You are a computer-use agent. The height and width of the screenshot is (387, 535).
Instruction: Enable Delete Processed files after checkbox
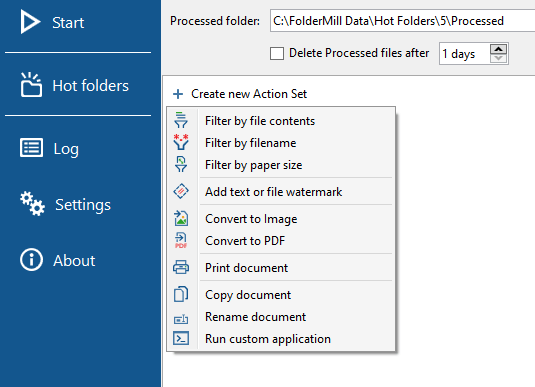277,53
